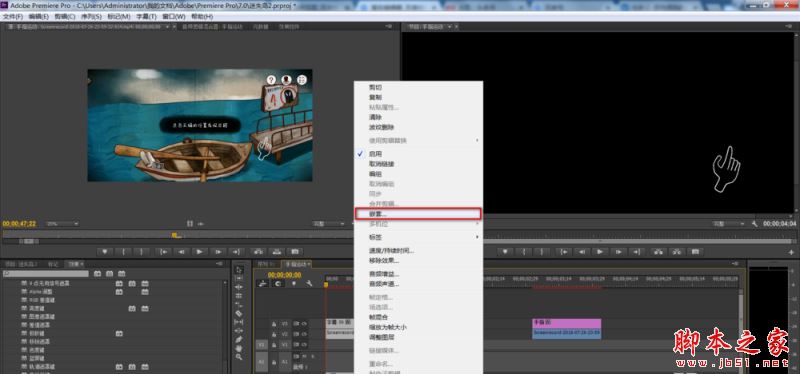This screenshot has height=374, width=800.
Task: Click Overwrite button in Source monitor
Action: pyautogui.click(x=277, y=252)
